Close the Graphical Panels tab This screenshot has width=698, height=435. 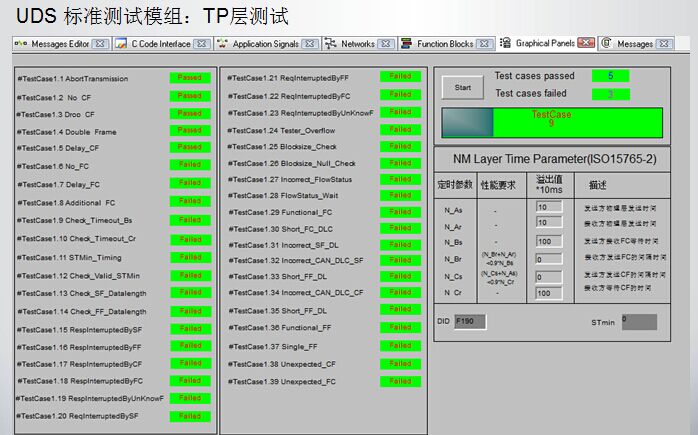click(587, 44)
